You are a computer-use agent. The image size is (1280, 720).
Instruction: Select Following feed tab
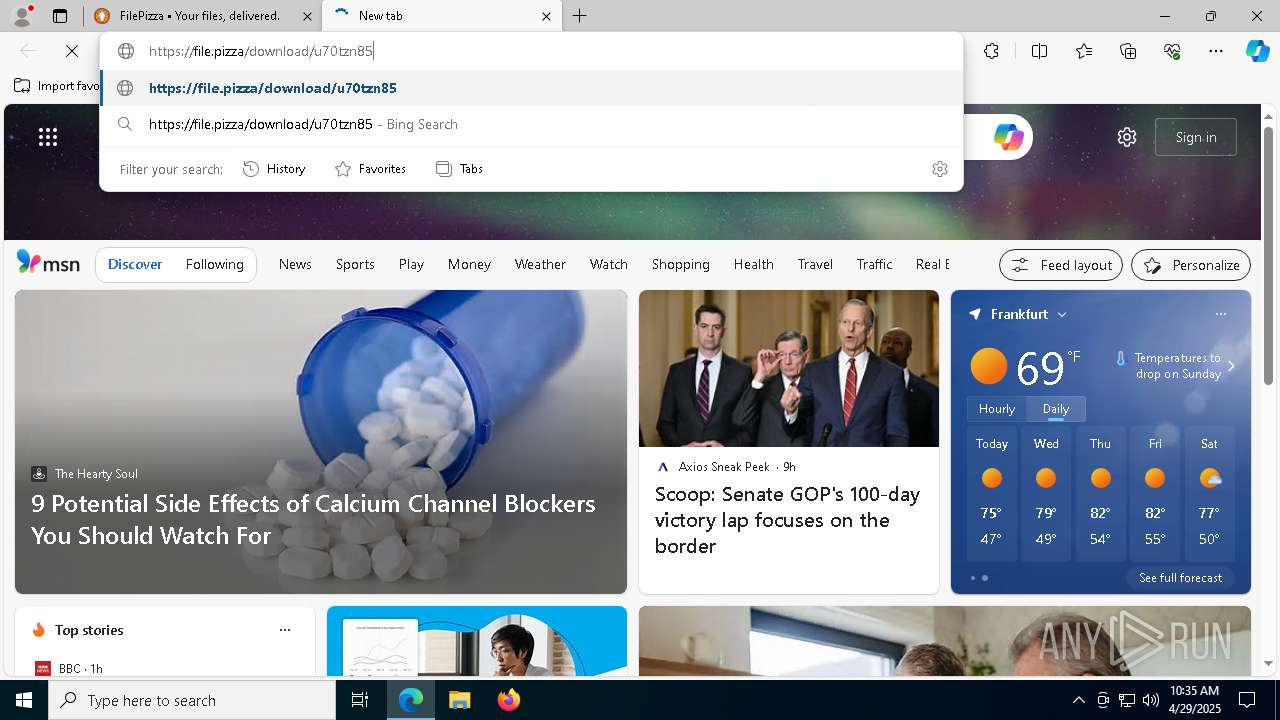click(214, 264)
